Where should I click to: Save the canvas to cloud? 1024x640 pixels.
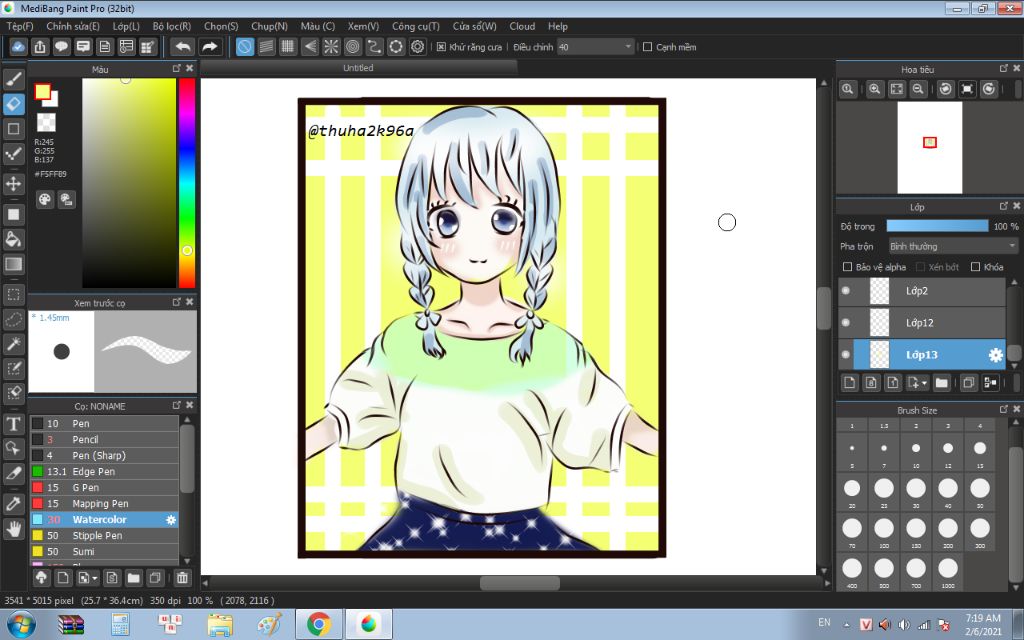coord(18,46)
